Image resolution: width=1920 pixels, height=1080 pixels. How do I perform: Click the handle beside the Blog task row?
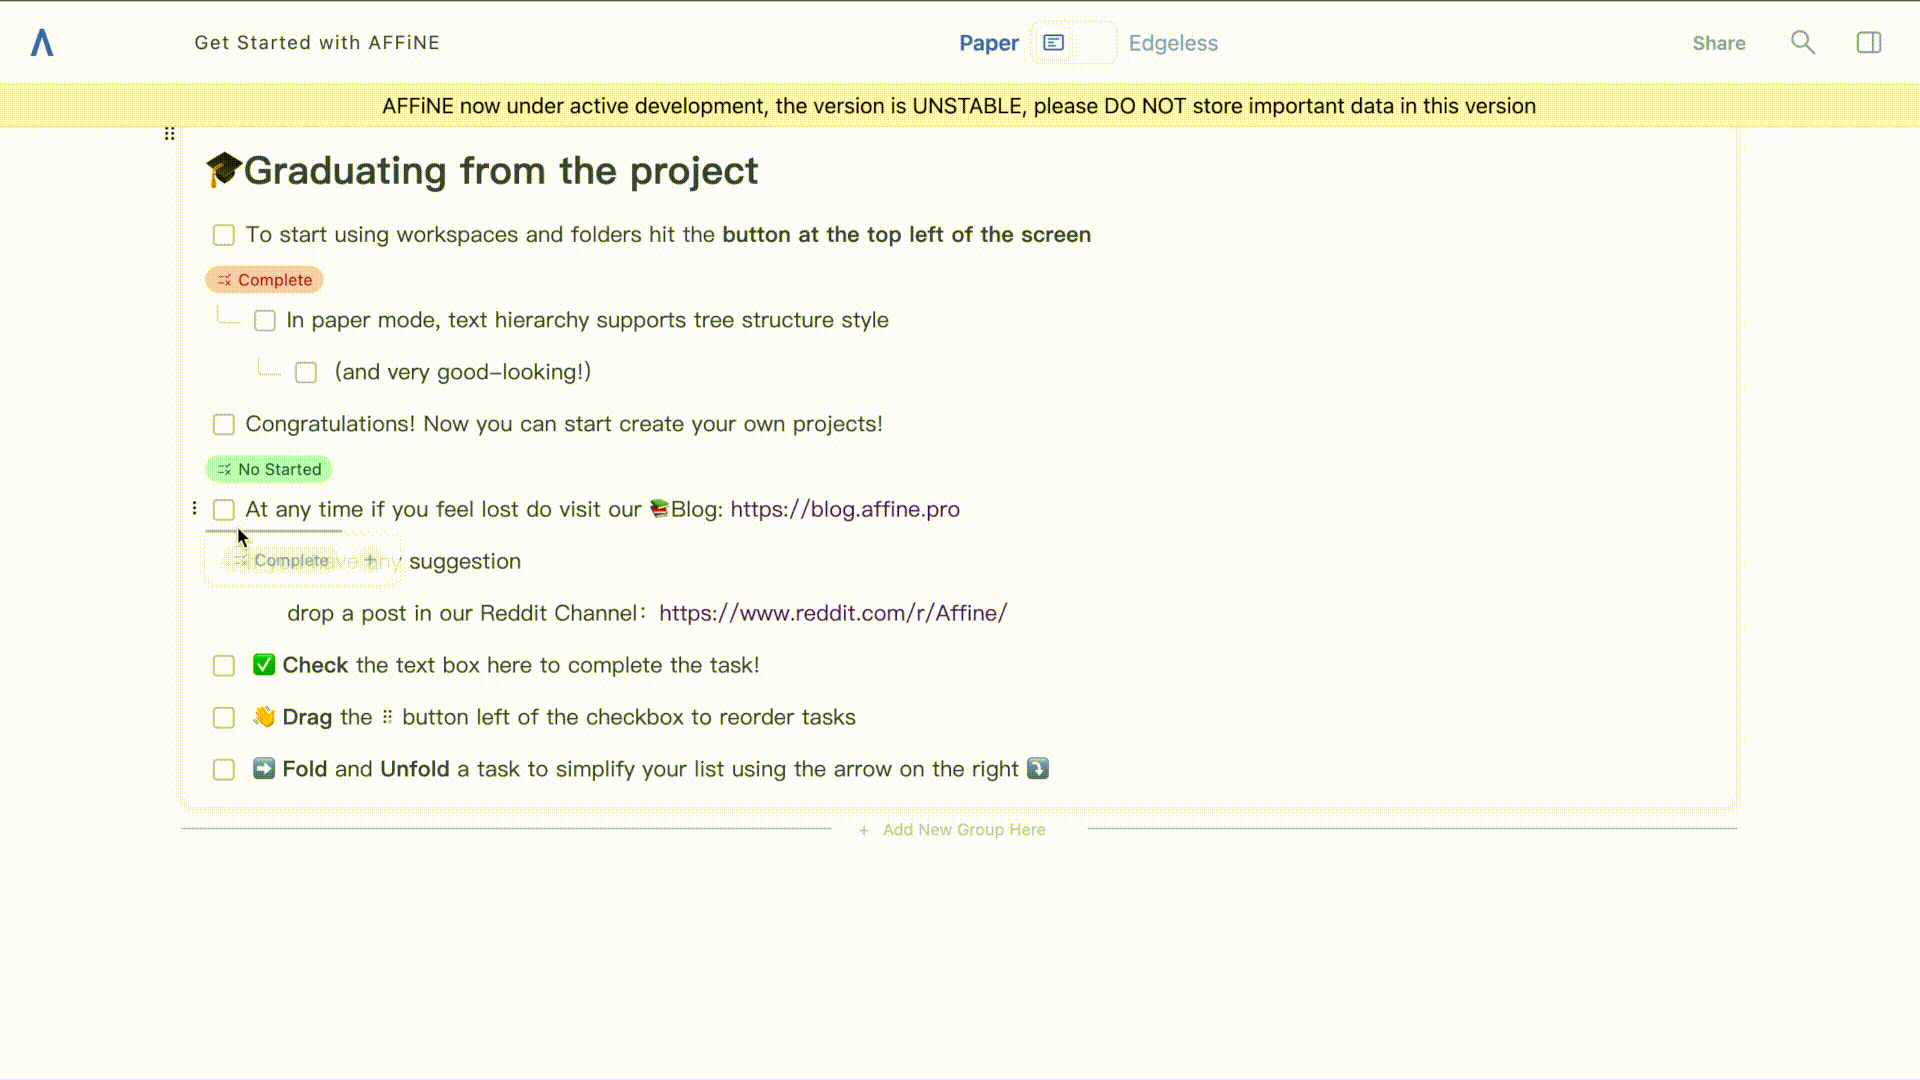pyautogui.click(x=194, y=508)
